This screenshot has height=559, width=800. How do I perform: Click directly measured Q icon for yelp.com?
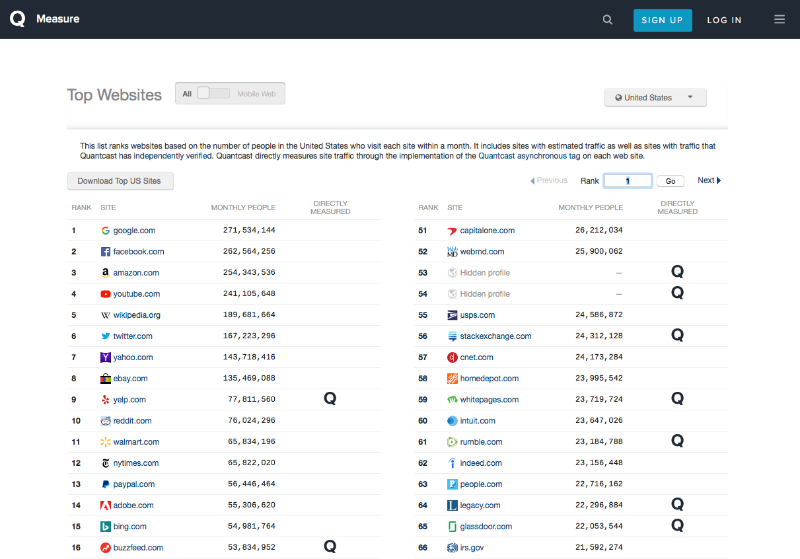(x=330, y=398)
